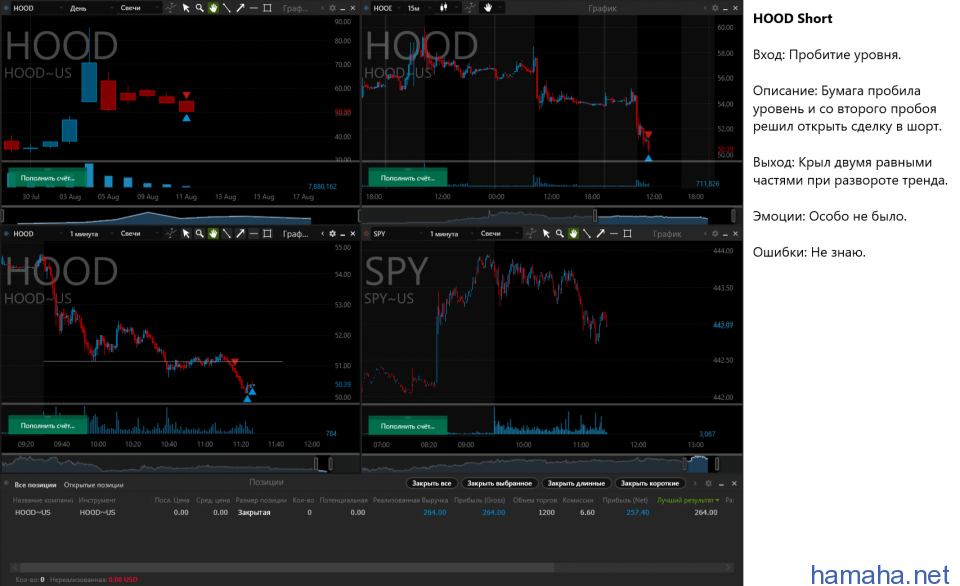Click the Комиссии column header
This screenshot has width=960, height=586.
tap(577, 500)
